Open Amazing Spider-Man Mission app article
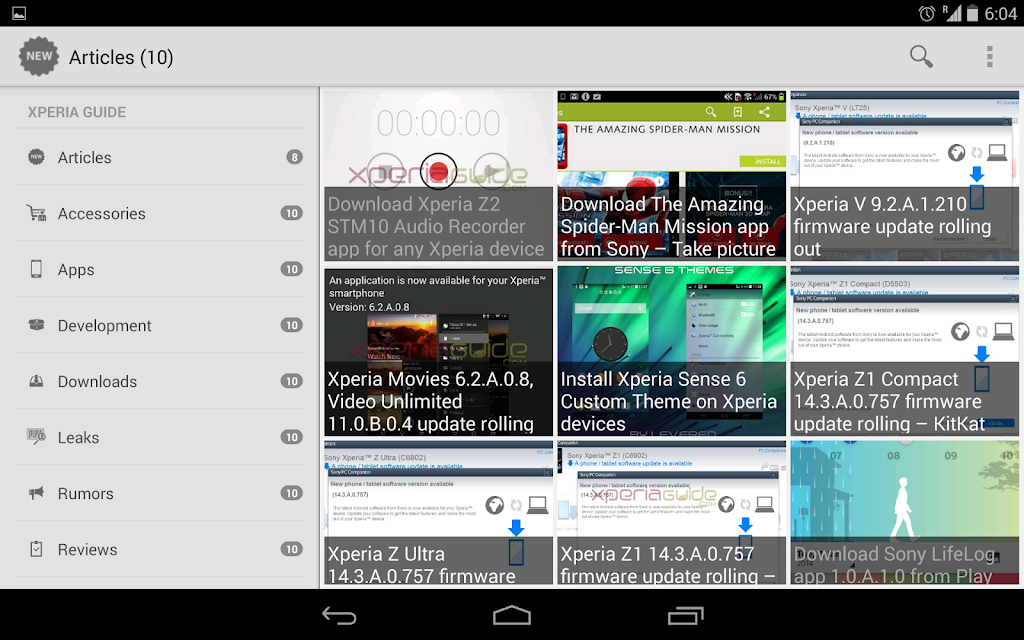1024x640 pixels. (x=671, y=176)
